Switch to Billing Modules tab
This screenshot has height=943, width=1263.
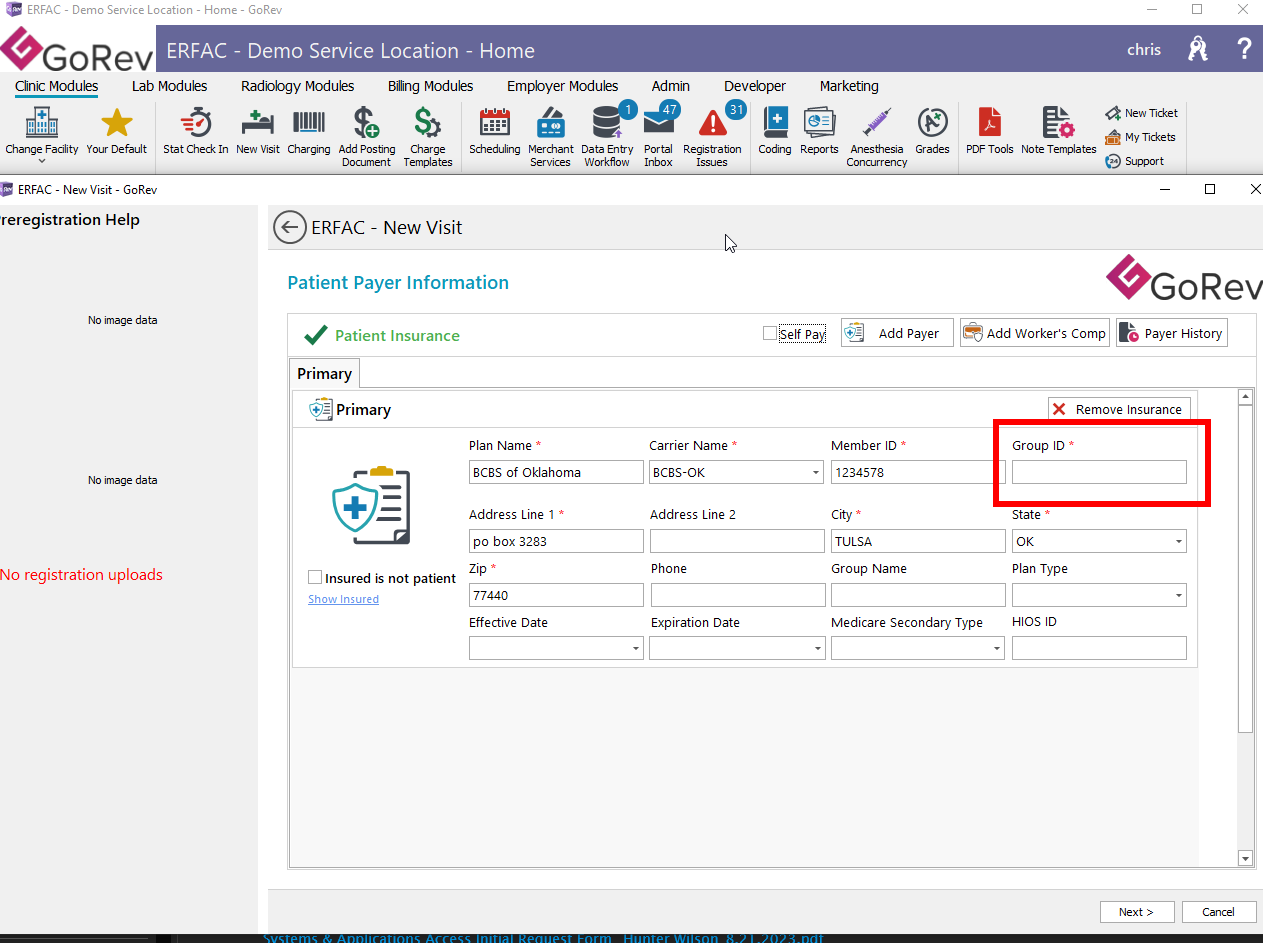click(431, 86)
